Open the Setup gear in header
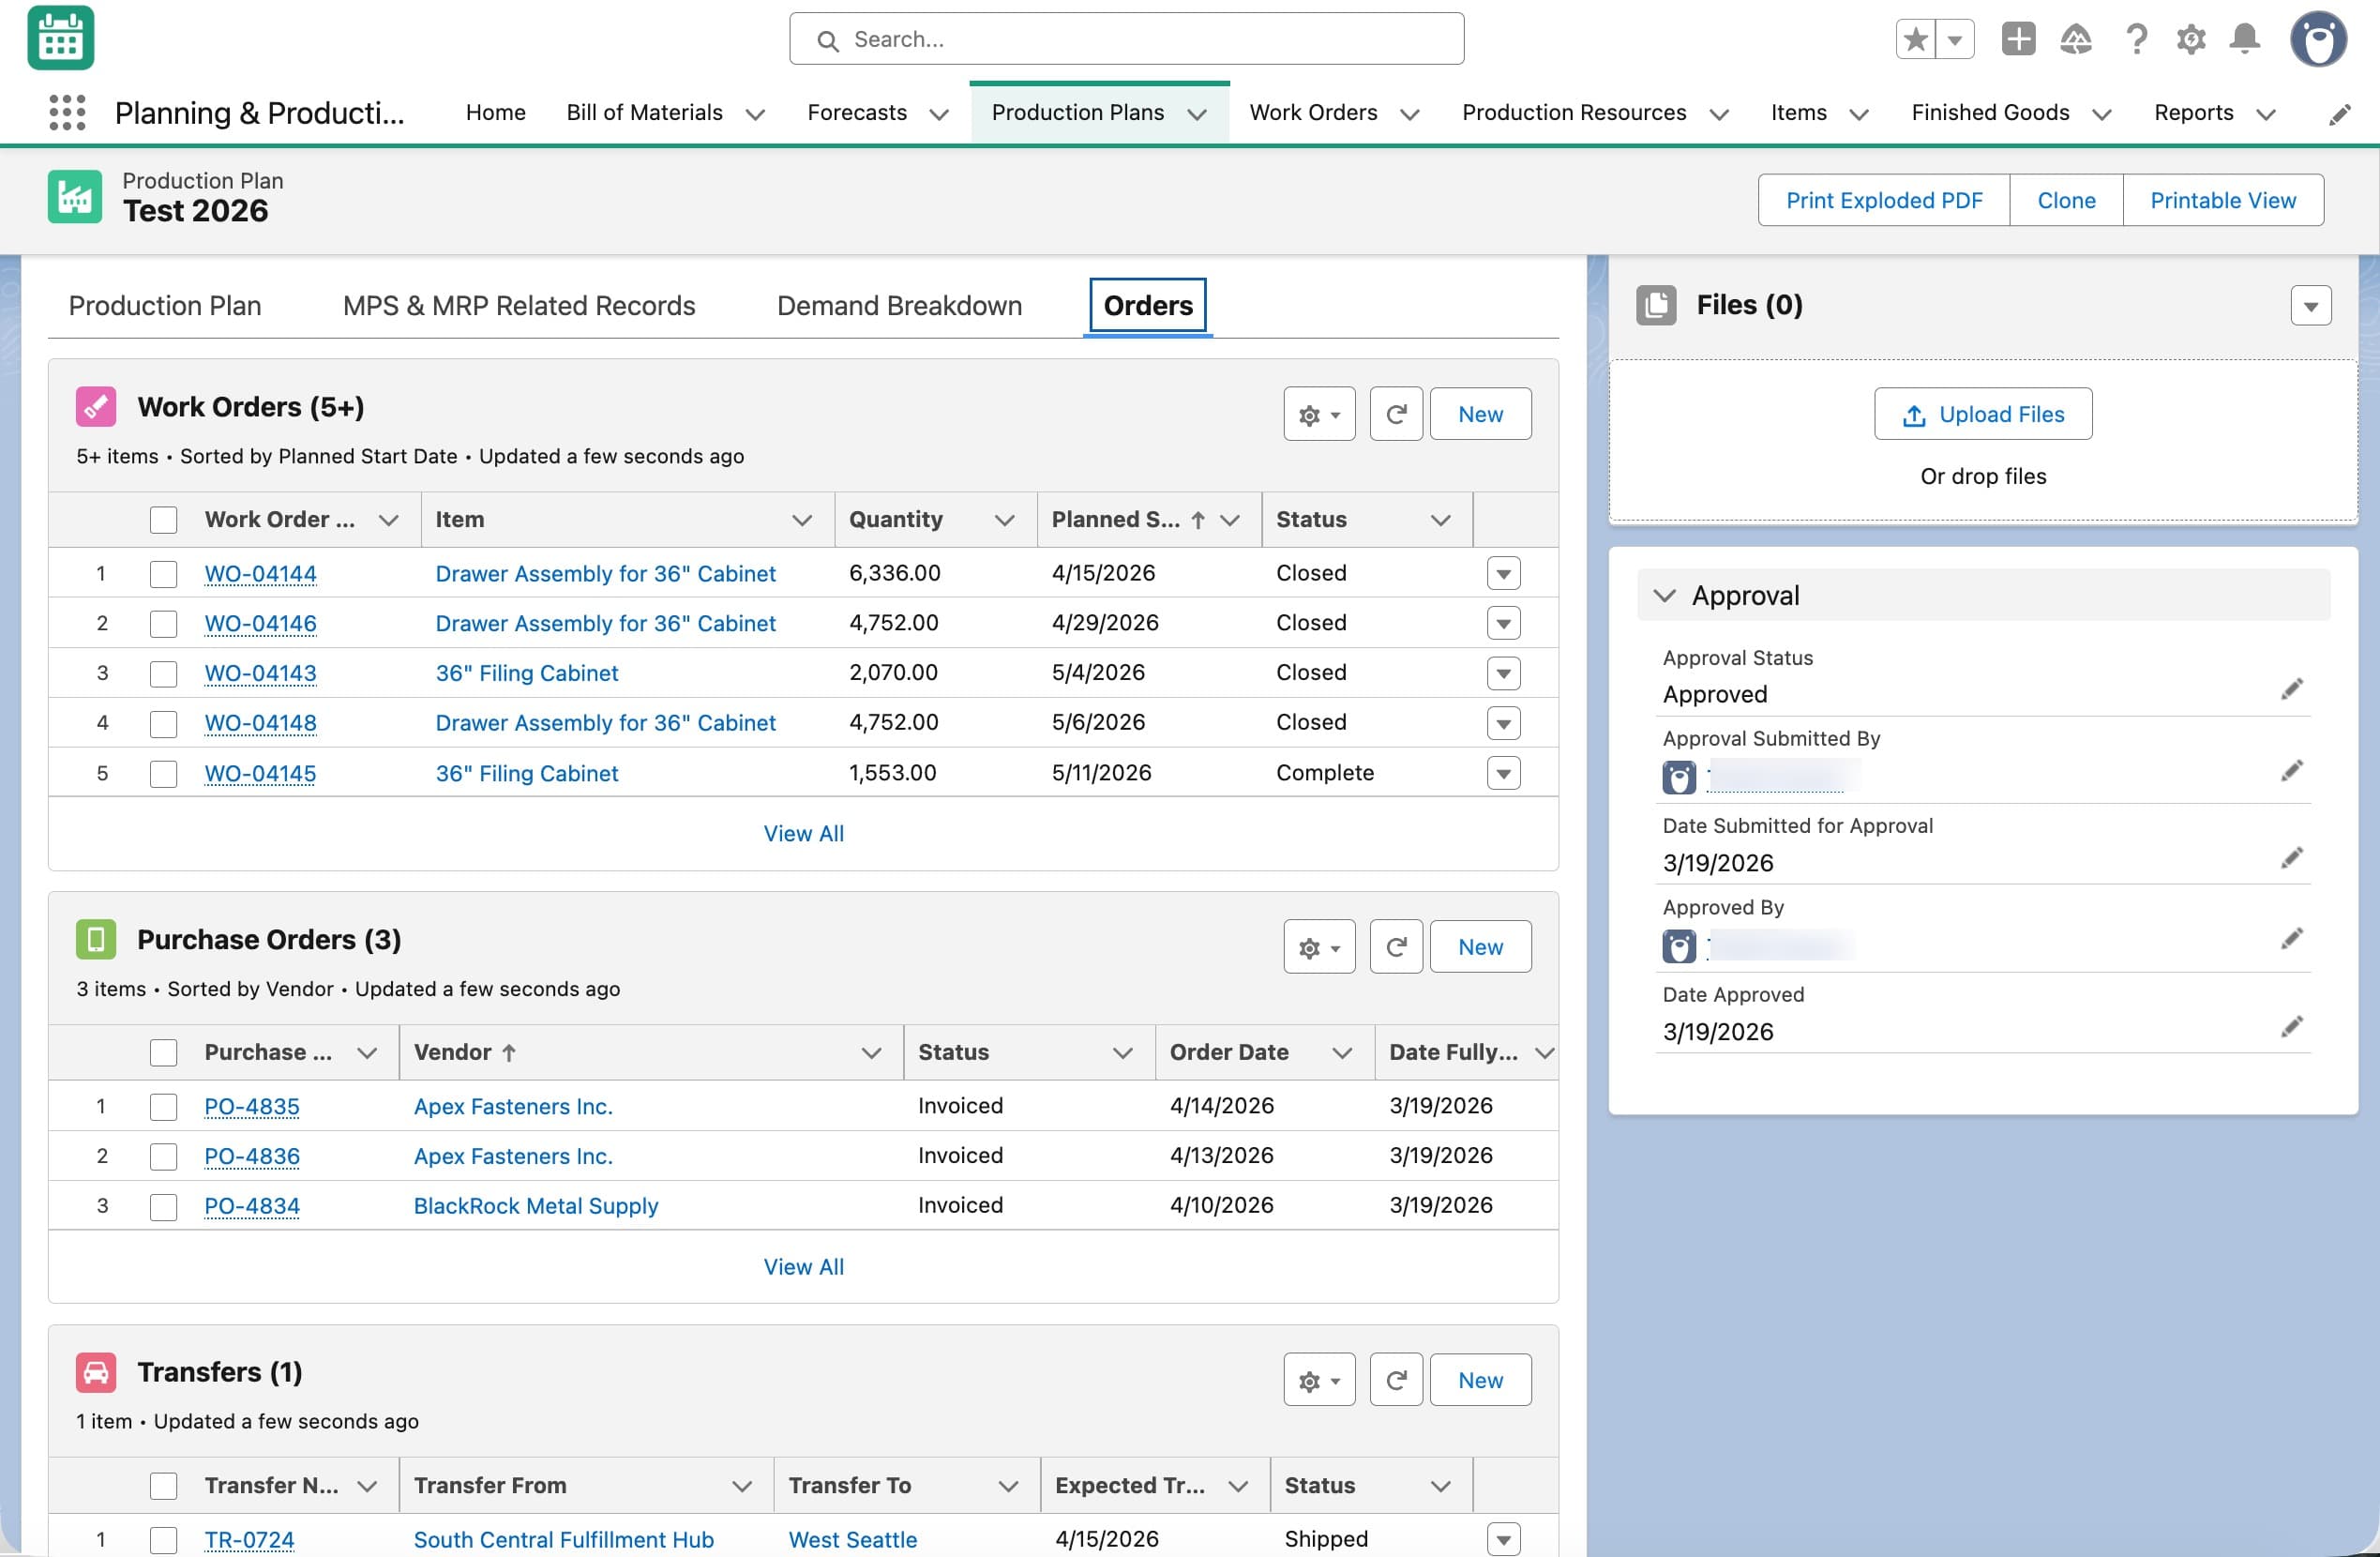Viewport: 2380px width, 1557px height. [2191, 39]
